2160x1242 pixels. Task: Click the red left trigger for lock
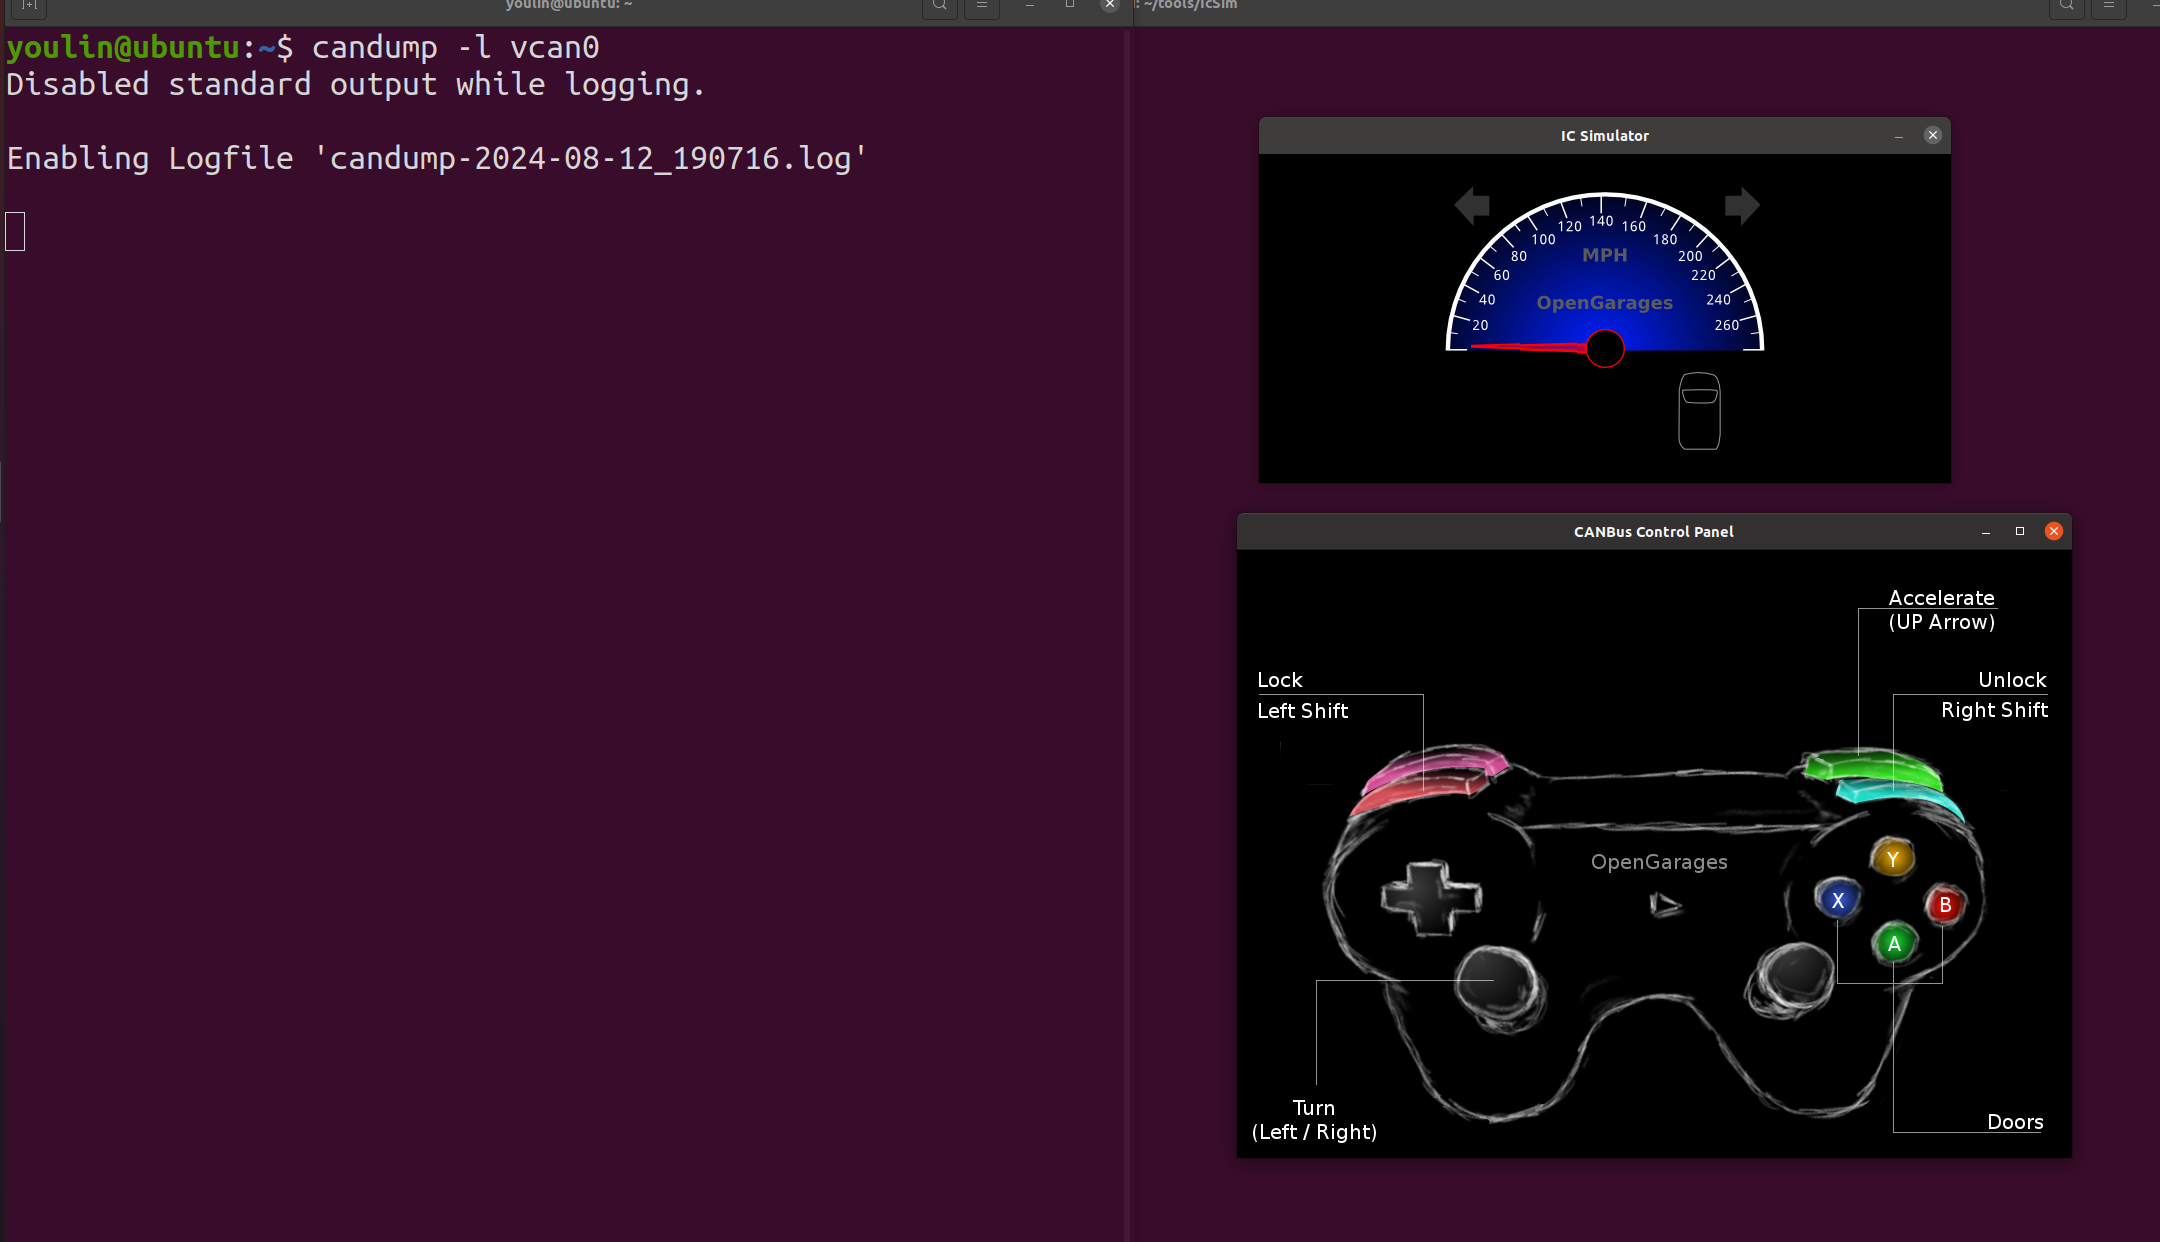coord(1418,792)
